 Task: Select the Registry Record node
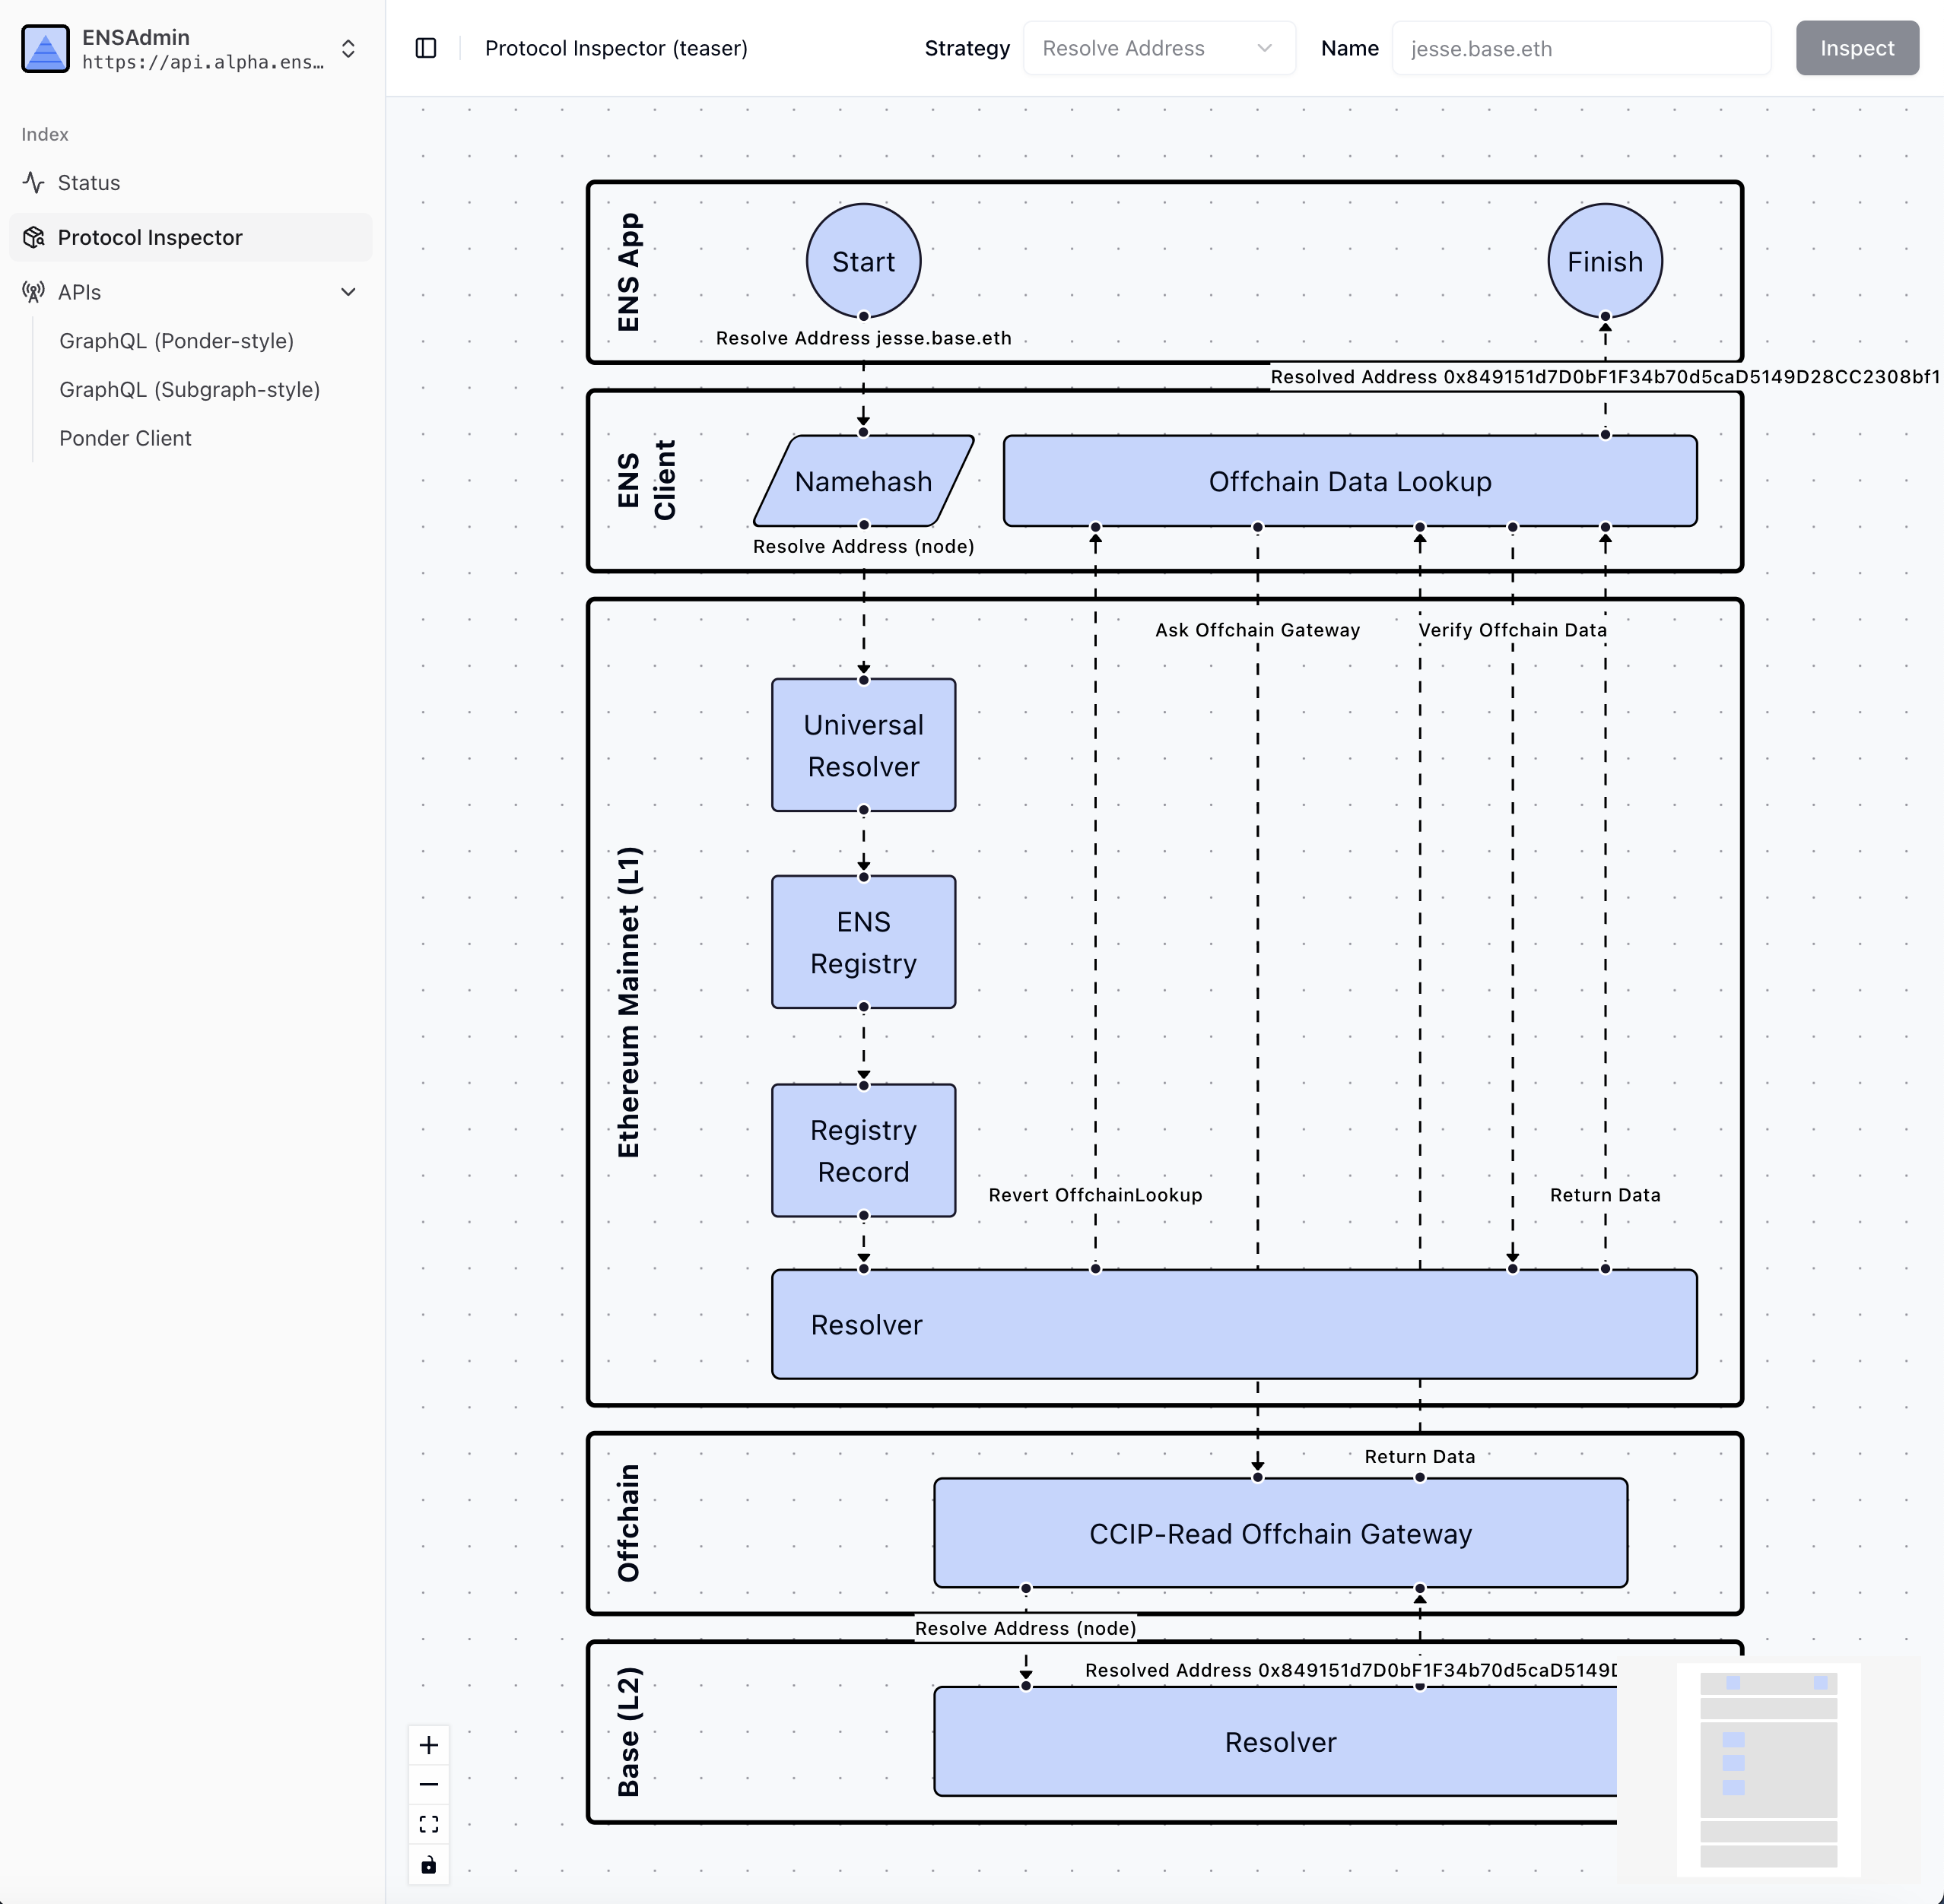click(x=864, y=1150)
